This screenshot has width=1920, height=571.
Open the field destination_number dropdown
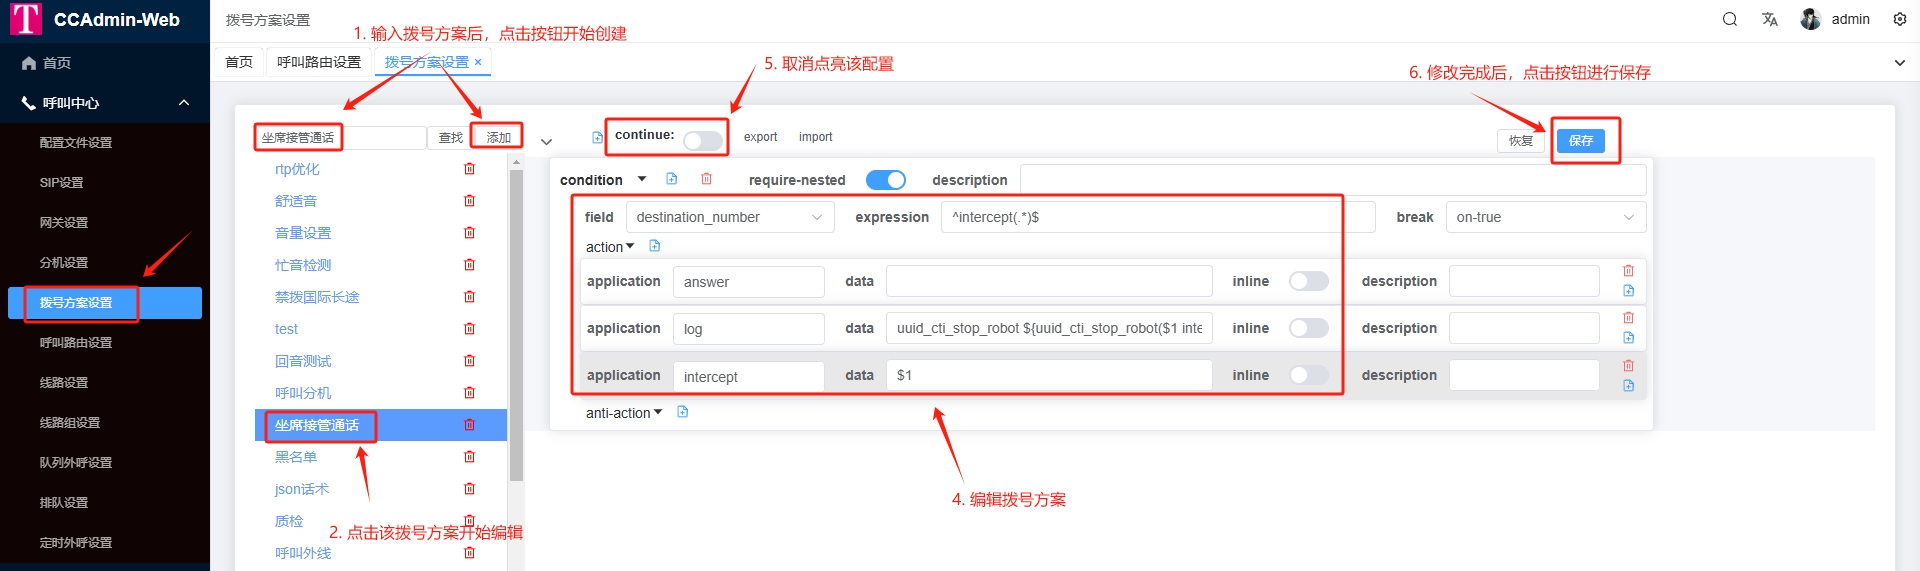click(729, 217)
